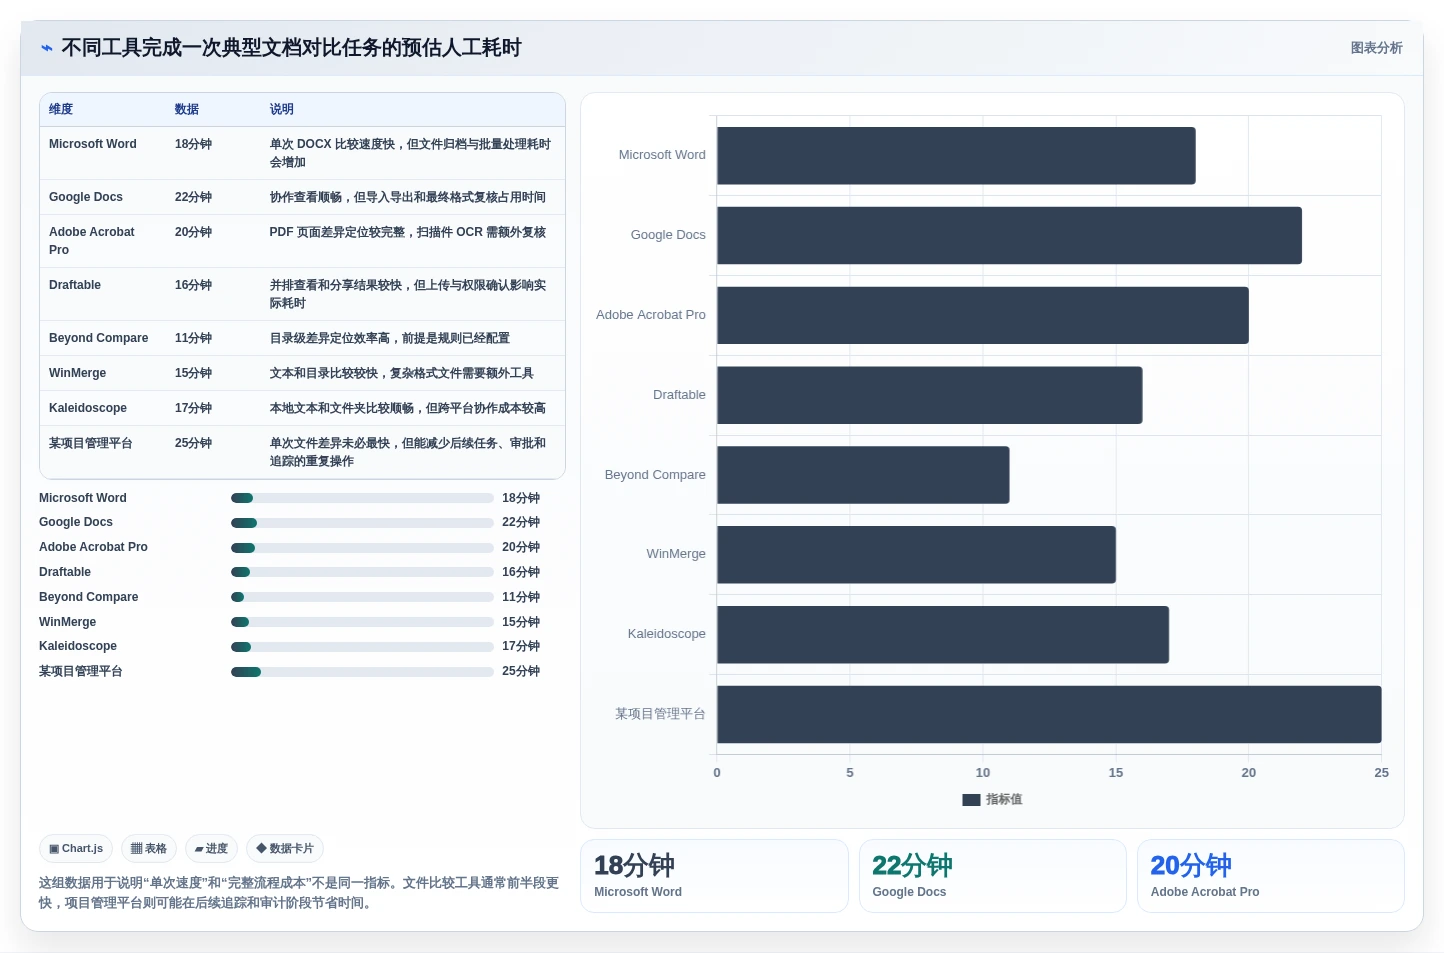Click the Adobe Acrobat Pro chart bar

point(983,315)
